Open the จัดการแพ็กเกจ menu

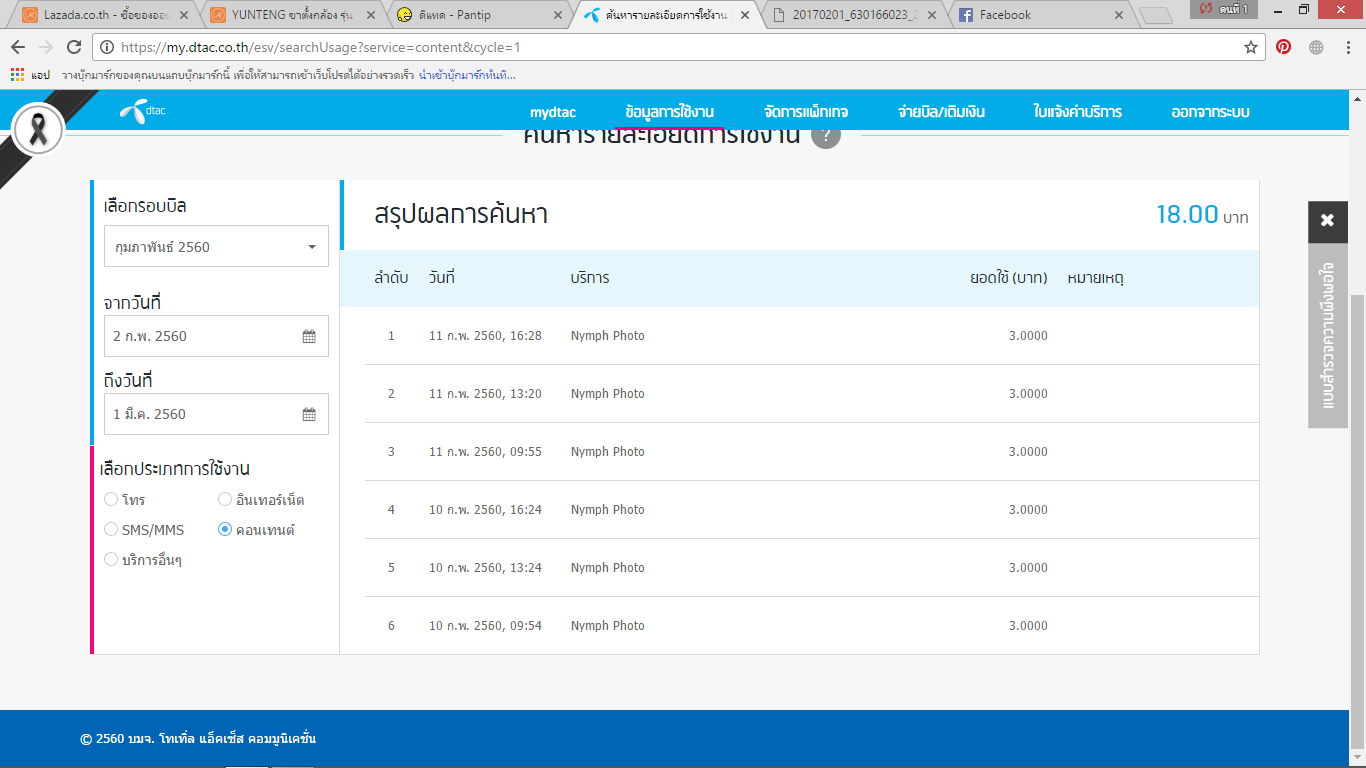(806, 112)
